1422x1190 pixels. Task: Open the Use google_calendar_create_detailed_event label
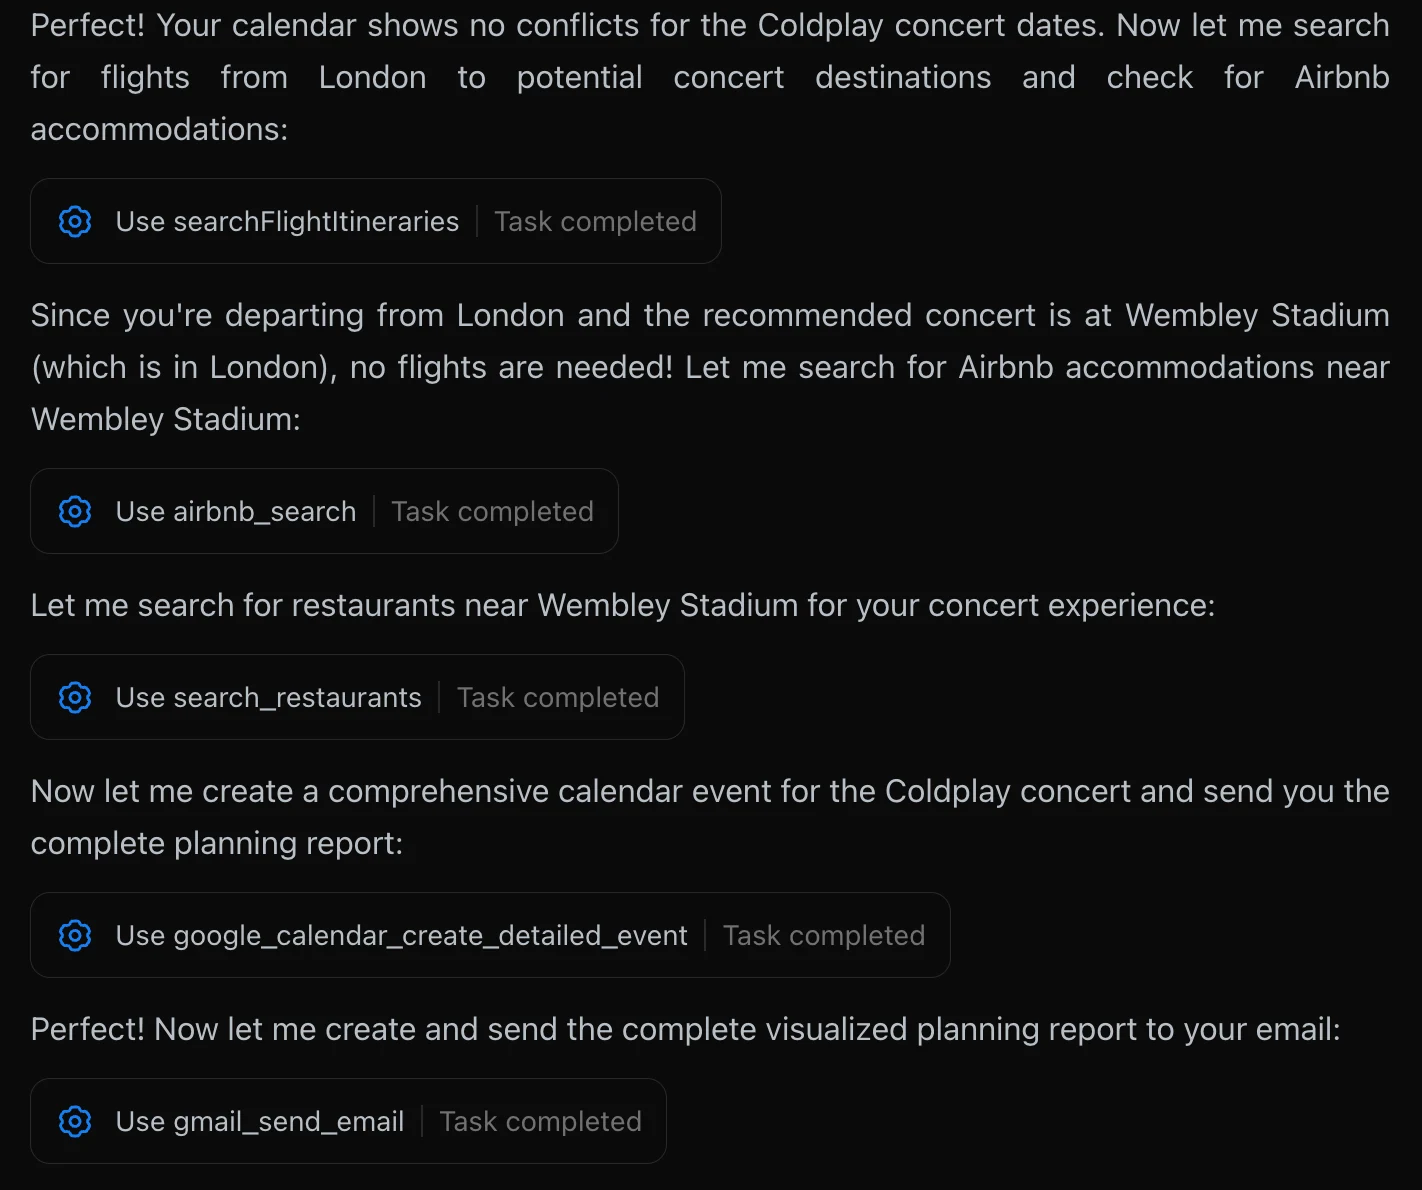[x=401, y=935]
